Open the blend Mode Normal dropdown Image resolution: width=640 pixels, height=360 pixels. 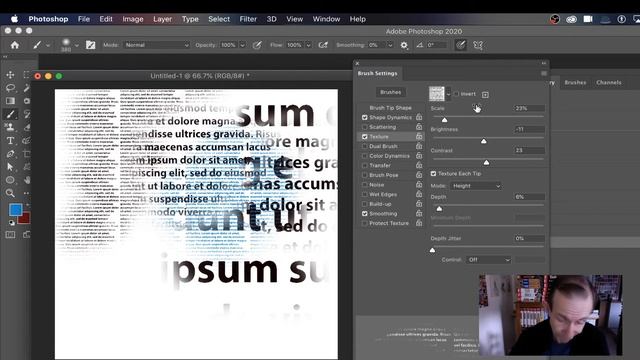click(157, 45)
